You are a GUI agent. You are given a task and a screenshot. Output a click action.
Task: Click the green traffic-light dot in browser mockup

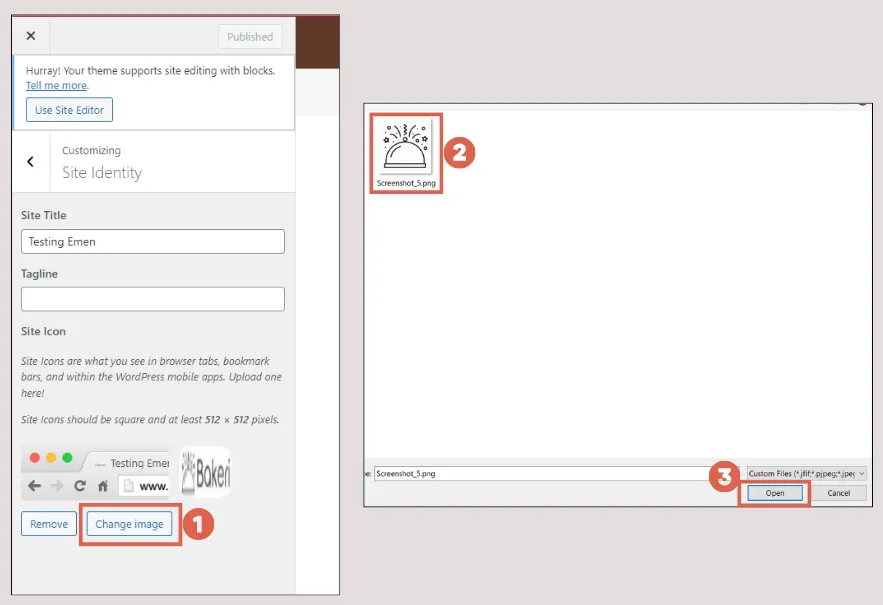[x=67, y=459]
